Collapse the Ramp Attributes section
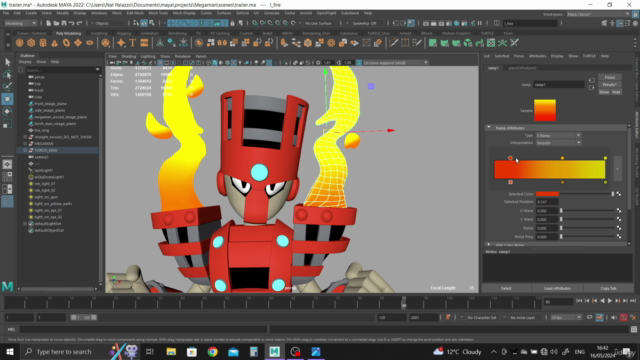Screen dimensions: 640x360 (x=489, y=128)
